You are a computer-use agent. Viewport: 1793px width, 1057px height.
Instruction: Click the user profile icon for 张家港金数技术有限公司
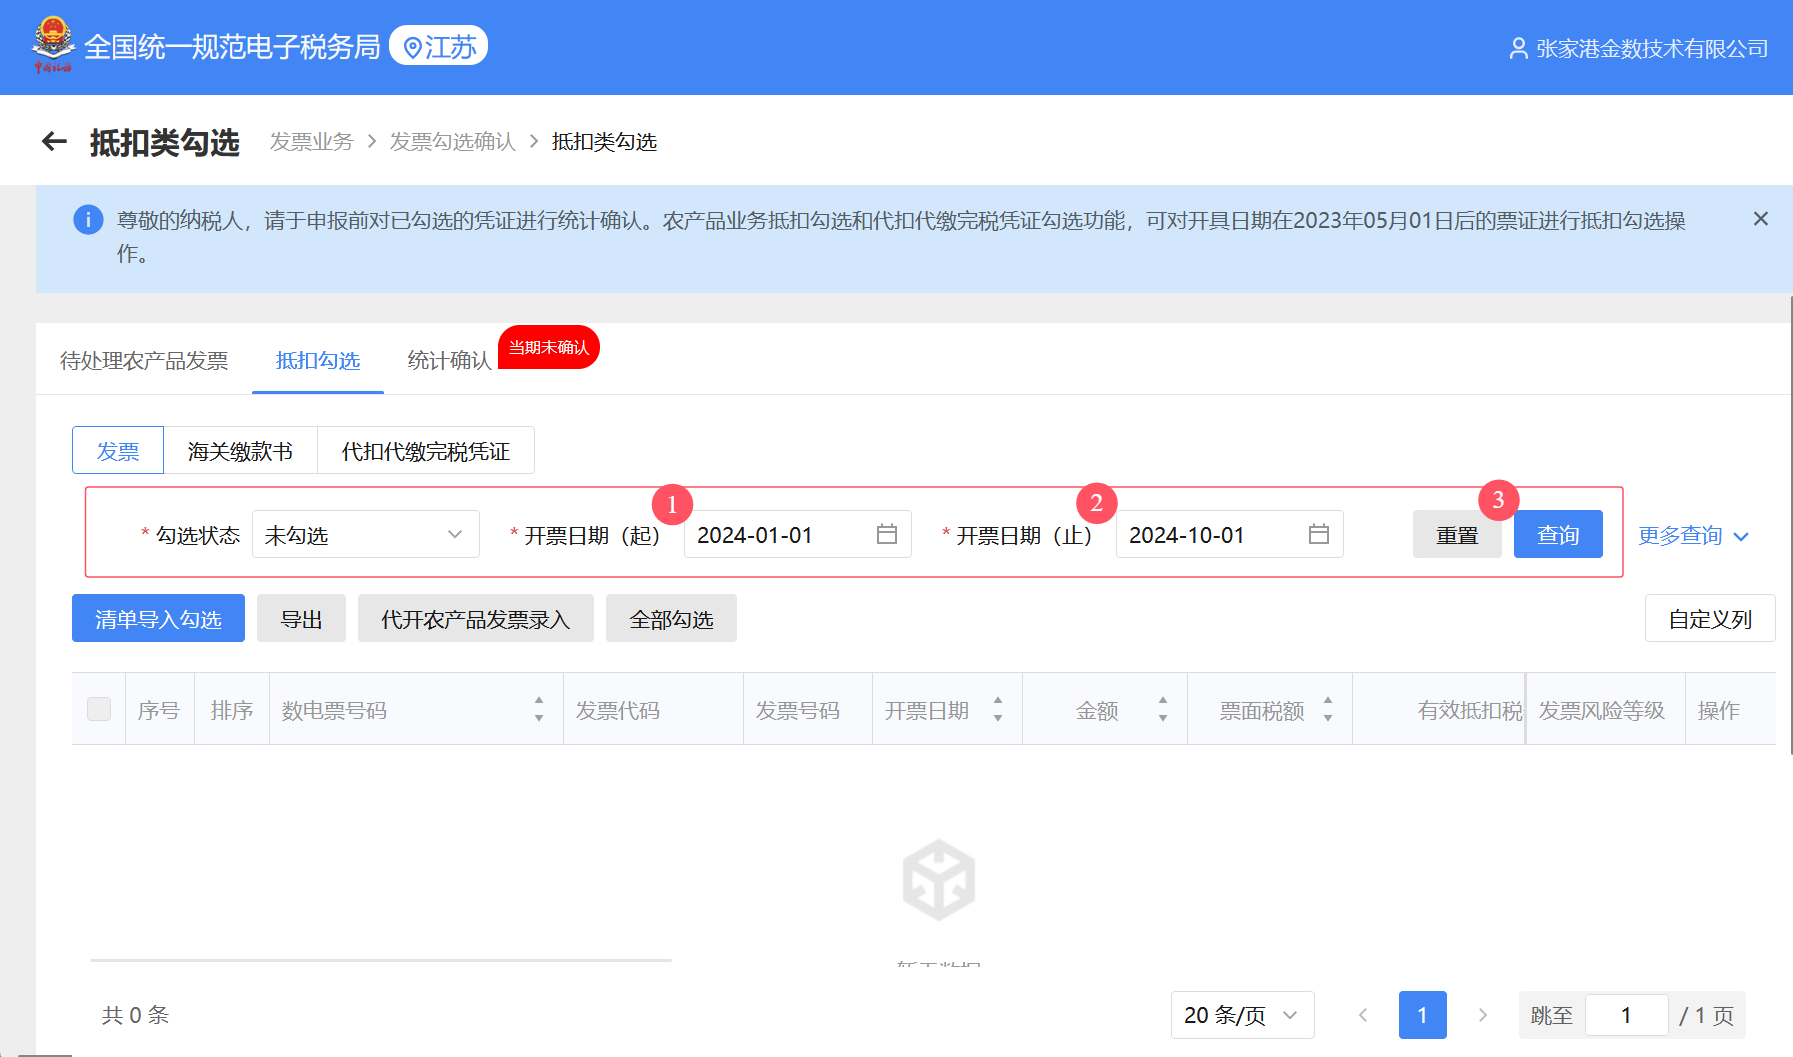tap(1518, 48)
